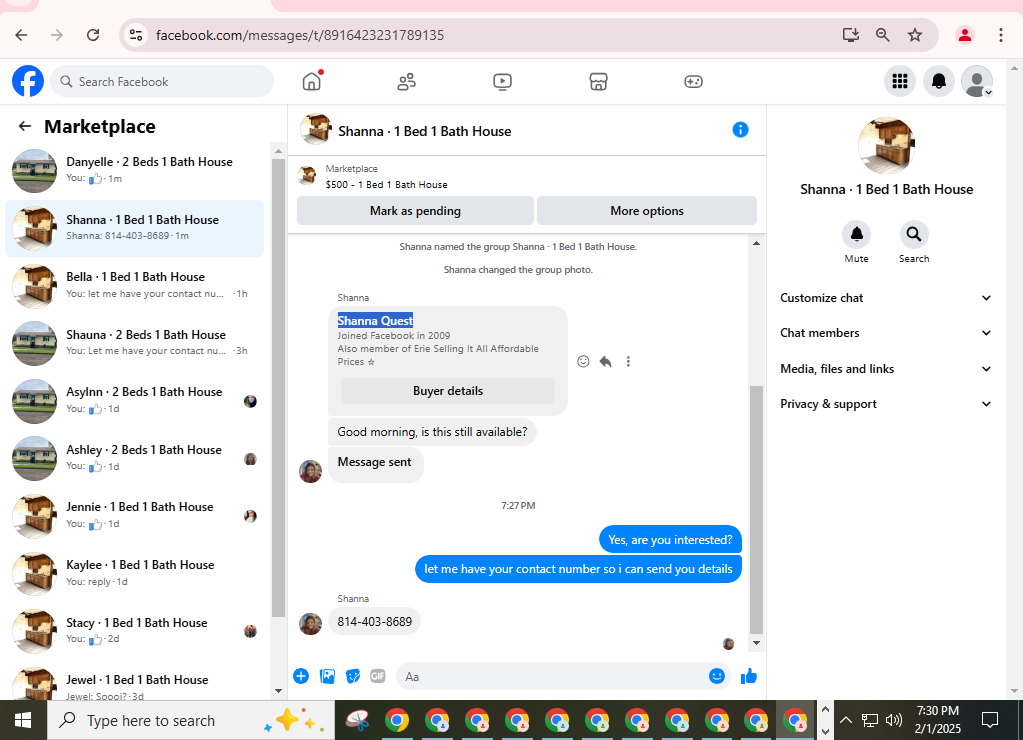This screenshot has height=740, width=1023.
Task: Search within conversation using magnifier icon
Action: click(x=913, y=234)
